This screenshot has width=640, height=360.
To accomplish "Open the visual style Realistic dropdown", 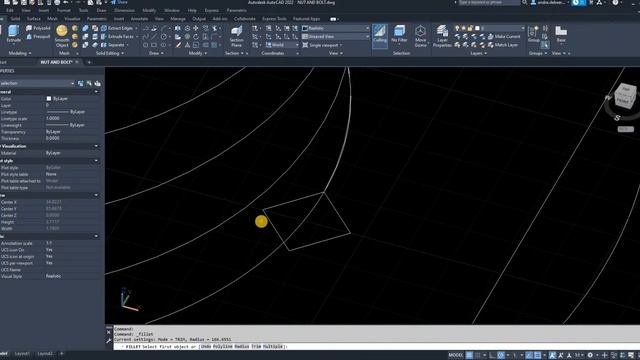I will (336, 28).
